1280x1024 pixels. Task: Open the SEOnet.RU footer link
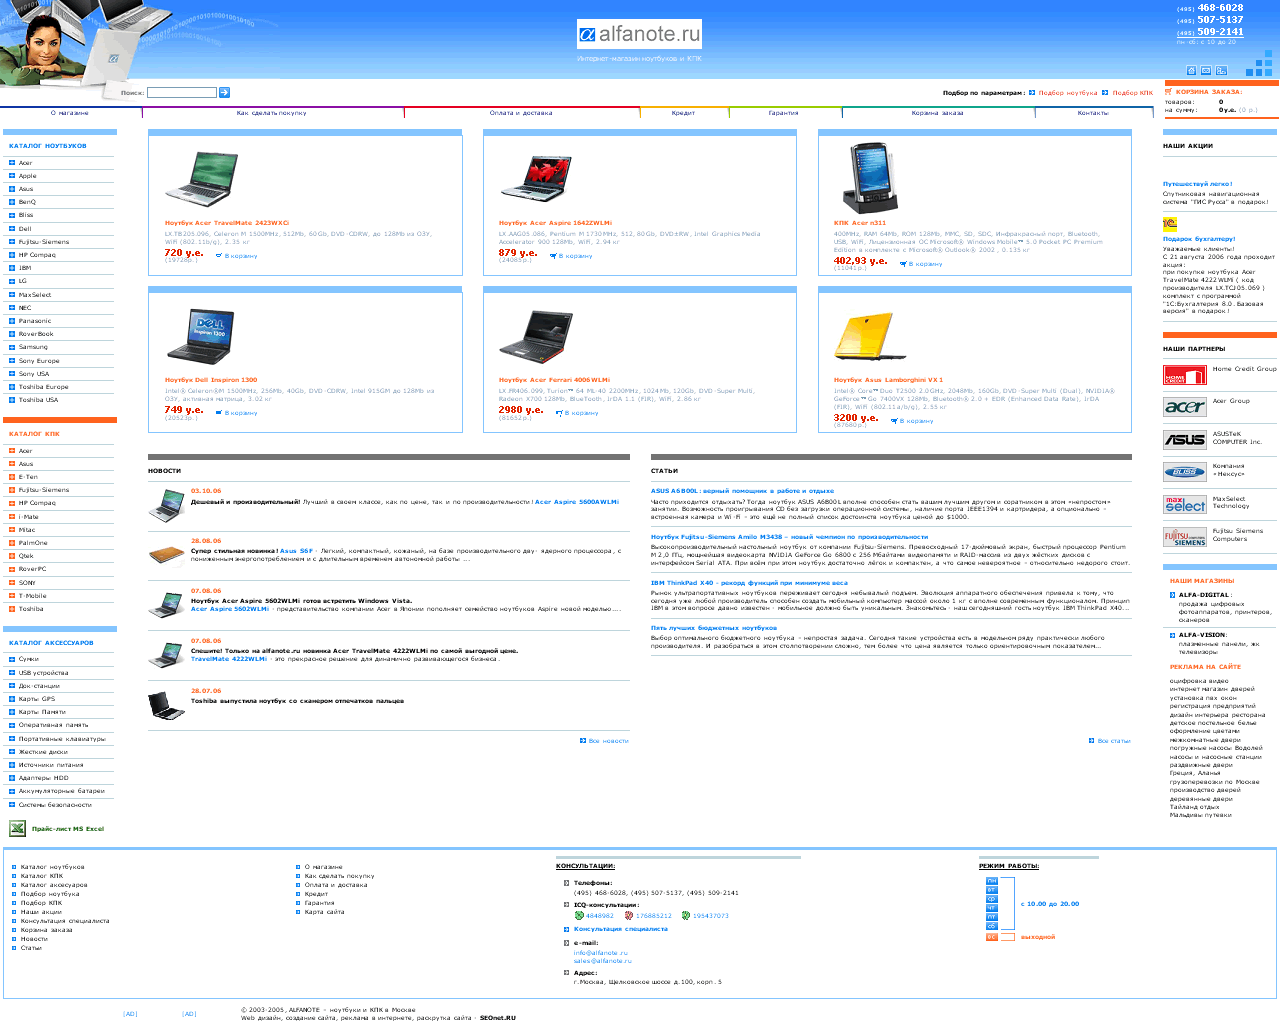click(x=498, y=1018)
